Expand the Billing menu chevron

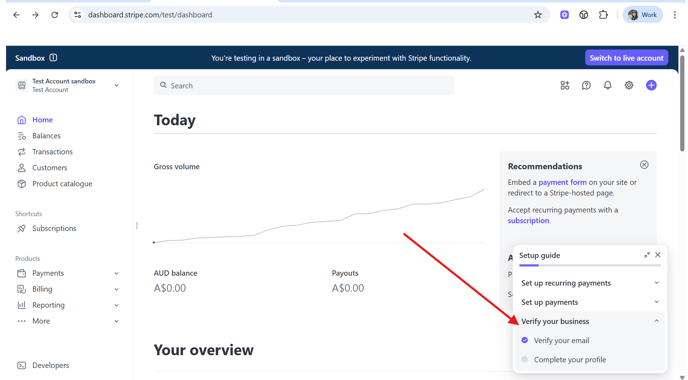116,289
